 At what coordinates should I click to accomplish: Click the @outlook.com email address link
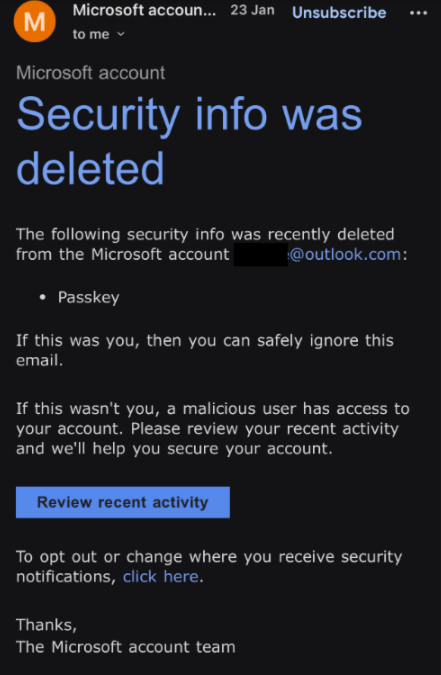pyautogui.click(x=345, y=254)
